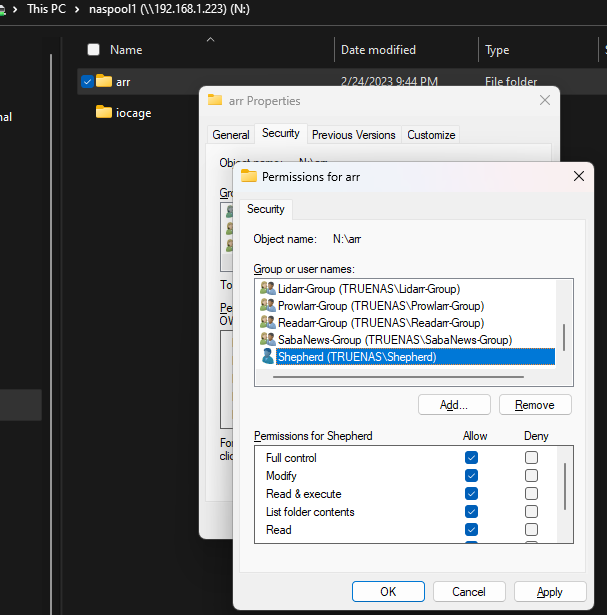Click the Lidarr-Group user group icon
The image size is (607, 615).
[267, 289]
